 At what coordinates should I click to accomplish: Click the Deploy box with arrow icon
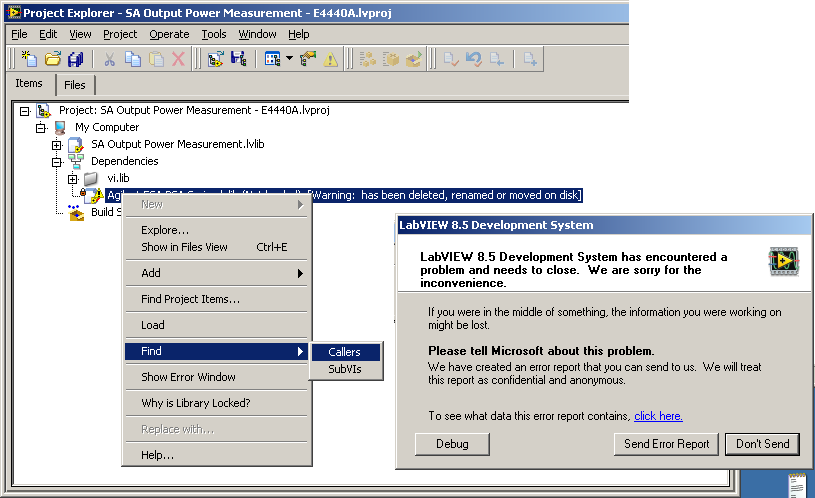coord(414,59)
